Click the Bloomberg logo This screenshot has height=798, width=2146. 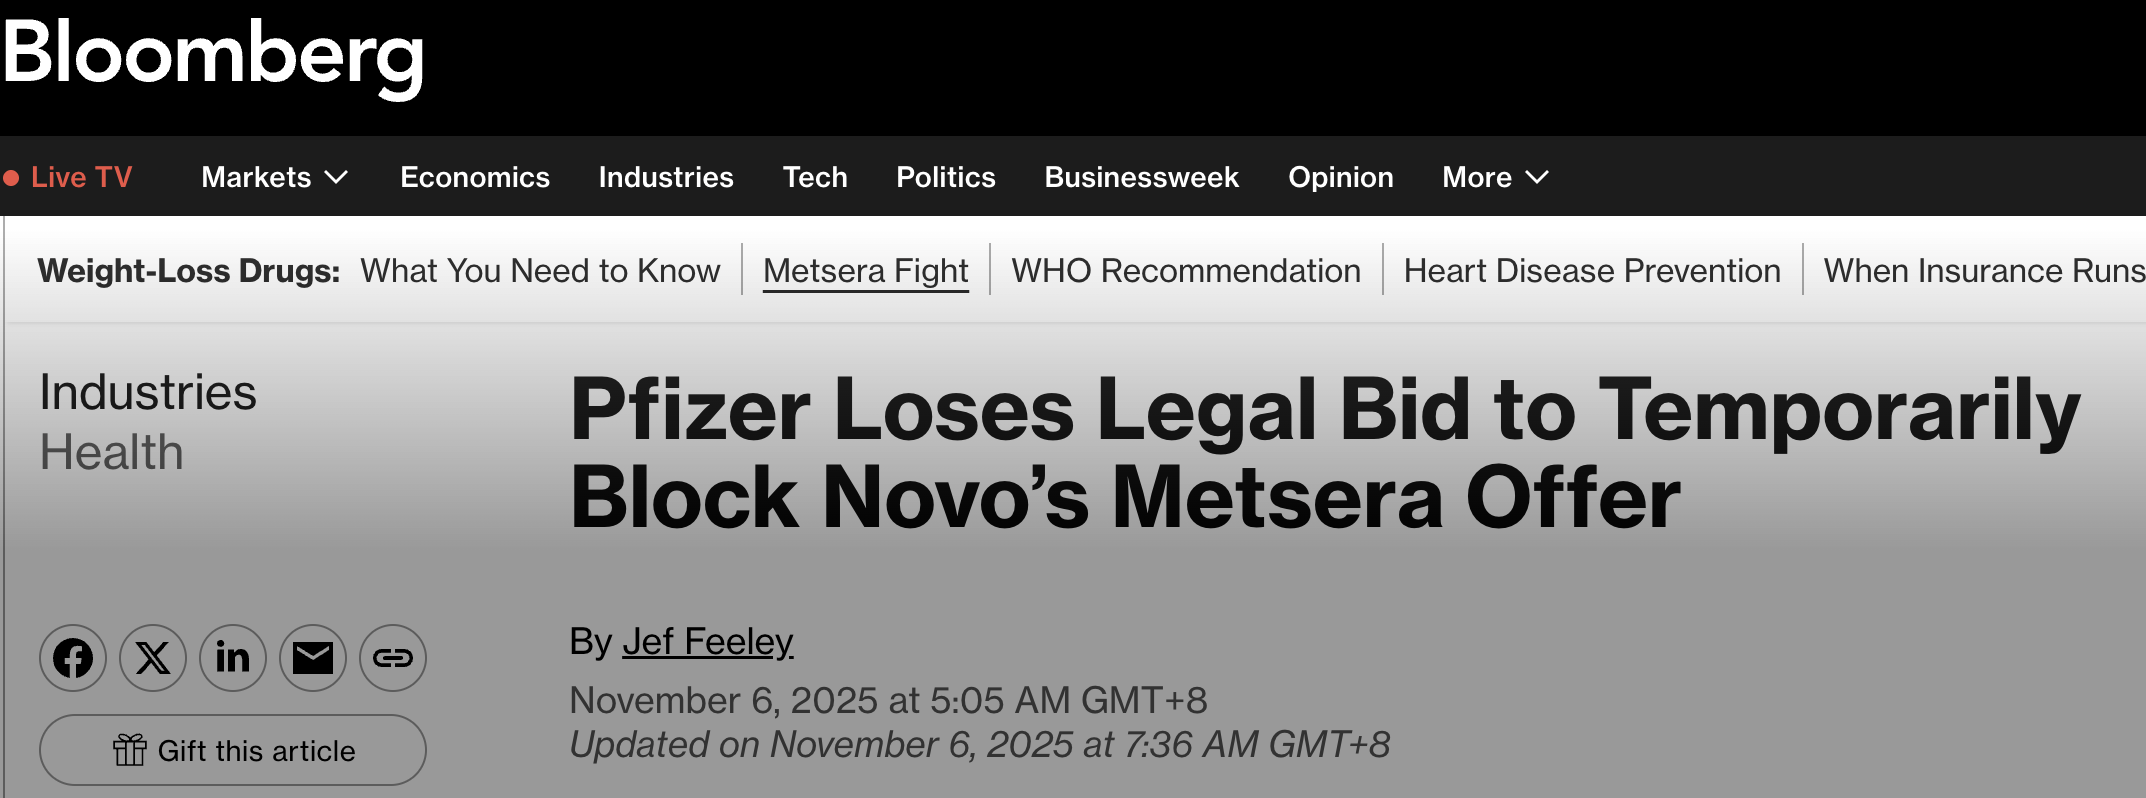click(214, 56)
